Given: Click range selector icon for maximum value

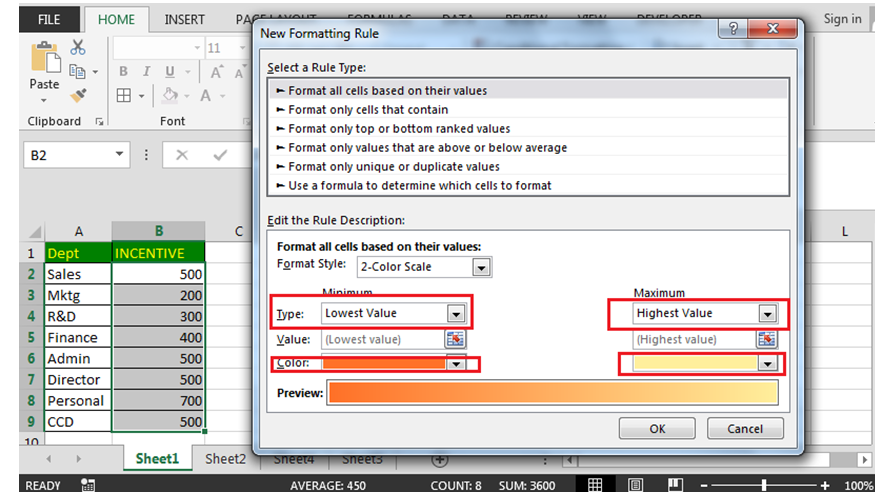Looking at the screenshot, I should (767, 339).
